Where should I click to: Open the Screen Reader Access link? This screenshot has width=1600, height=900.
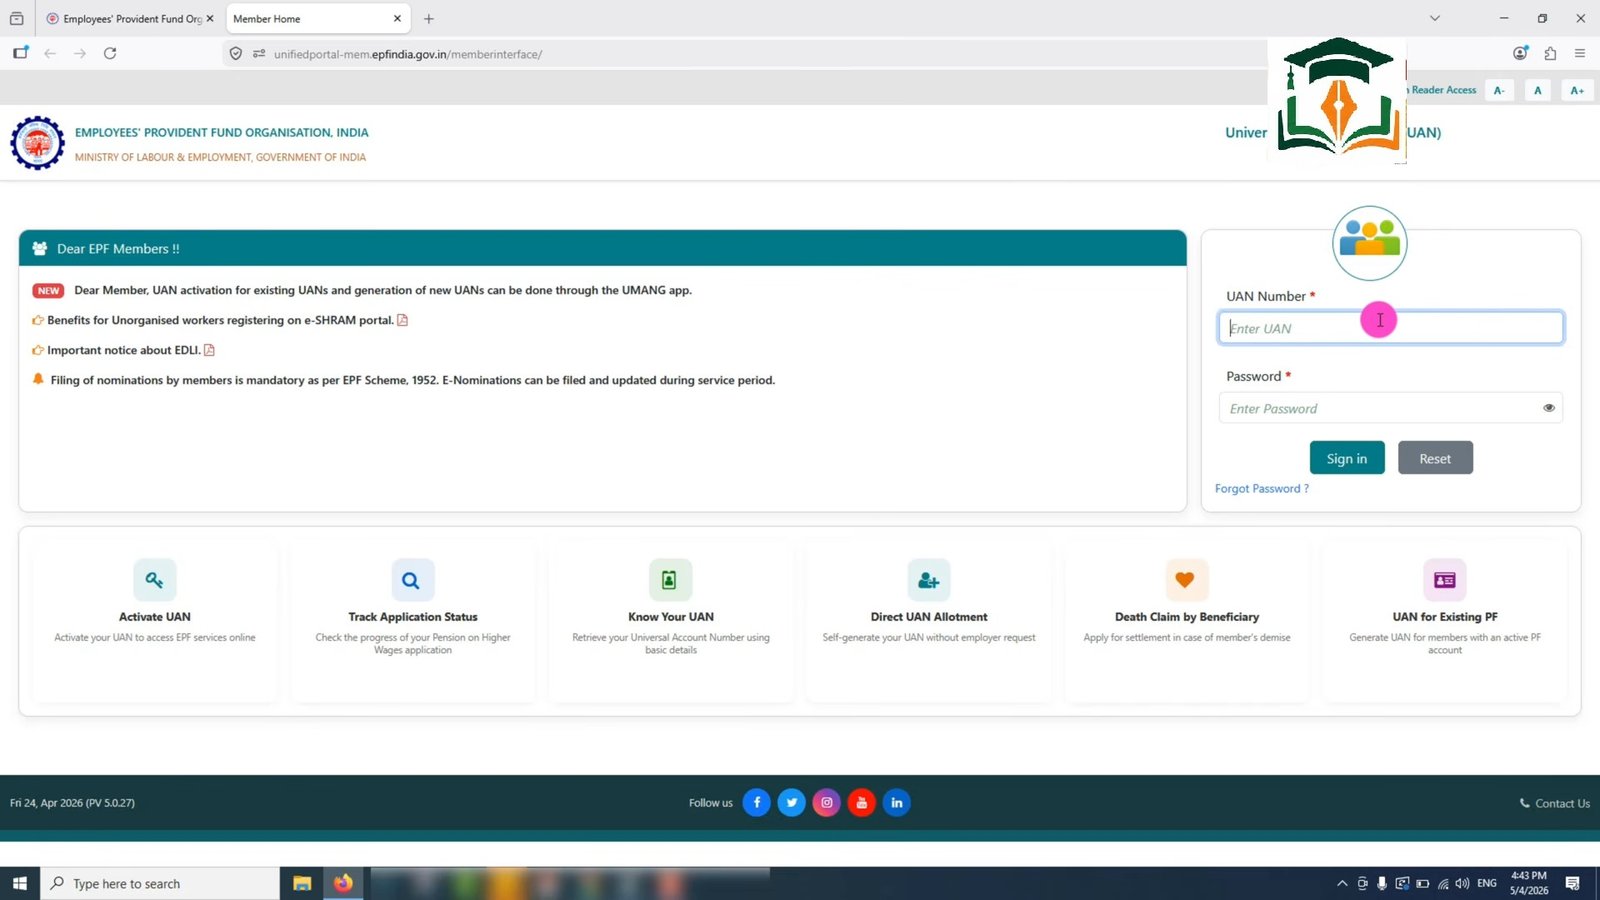(x=1442, y=90)
